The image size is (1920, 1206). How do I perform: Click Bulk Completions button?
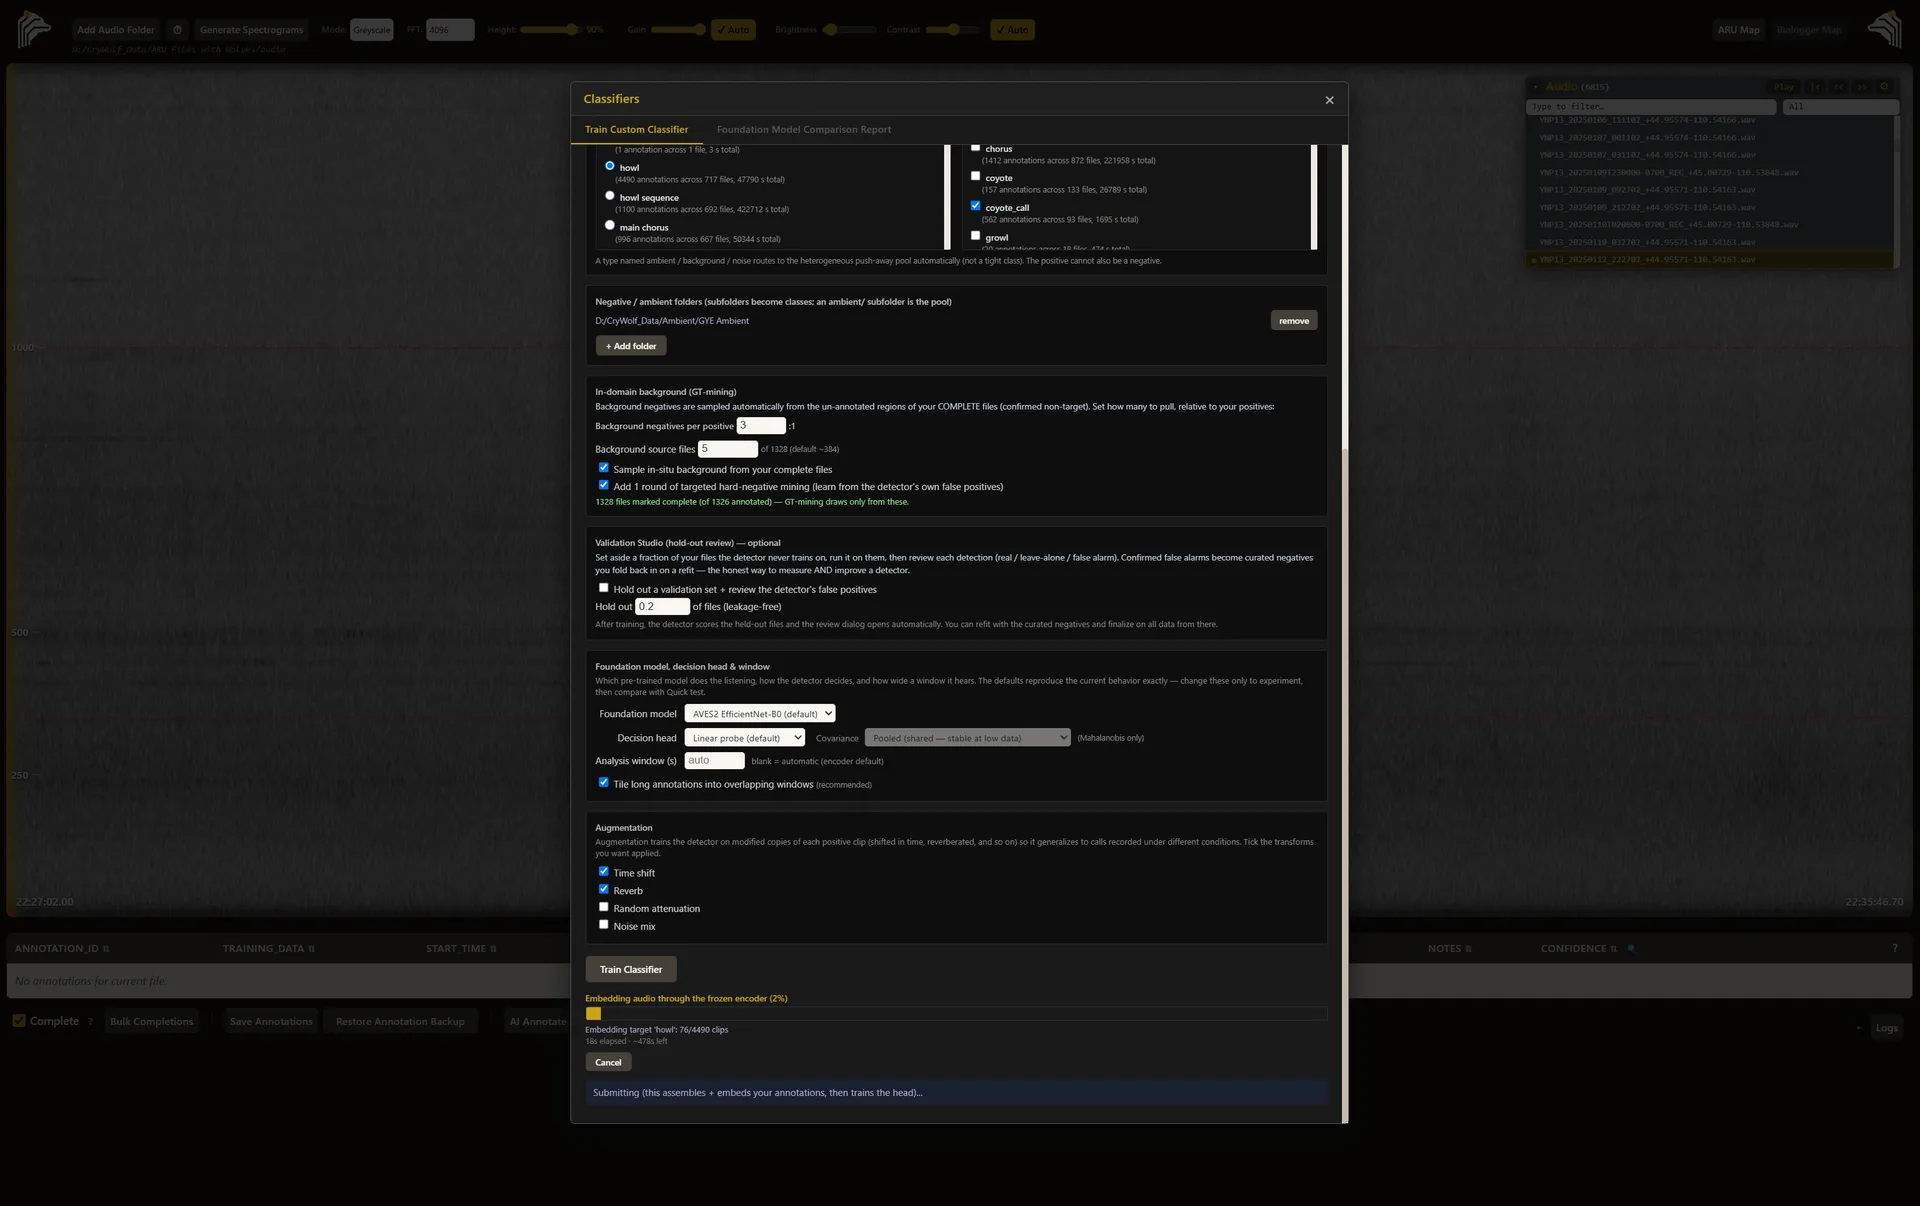pyautogui.click(x=151, y=1022)
